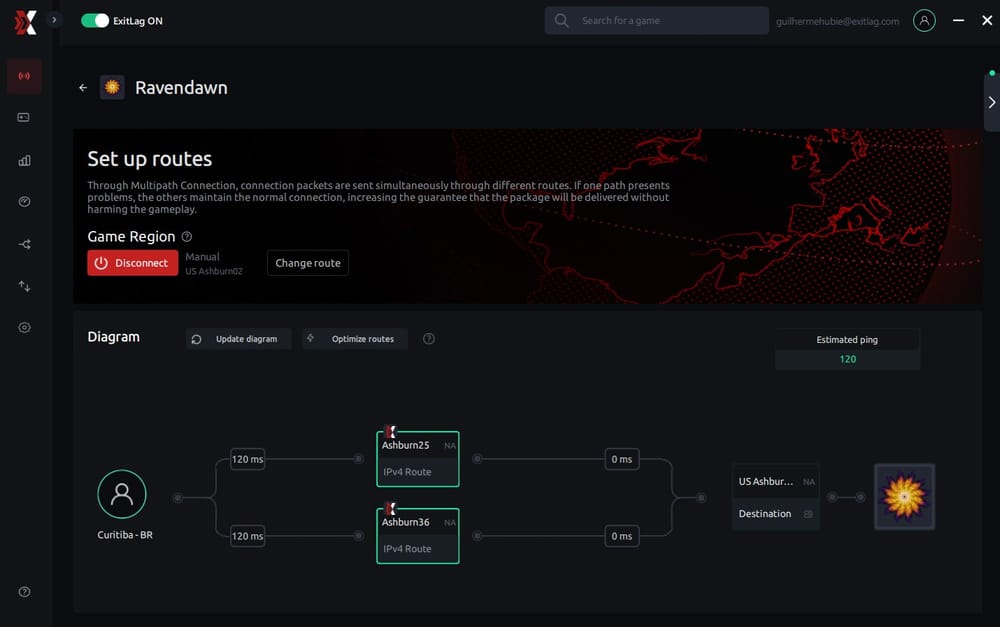The height and width of the screenshot is (627, 1000).
Task: Click the Curitiba - BR label
Action: [x=125, y=535]
